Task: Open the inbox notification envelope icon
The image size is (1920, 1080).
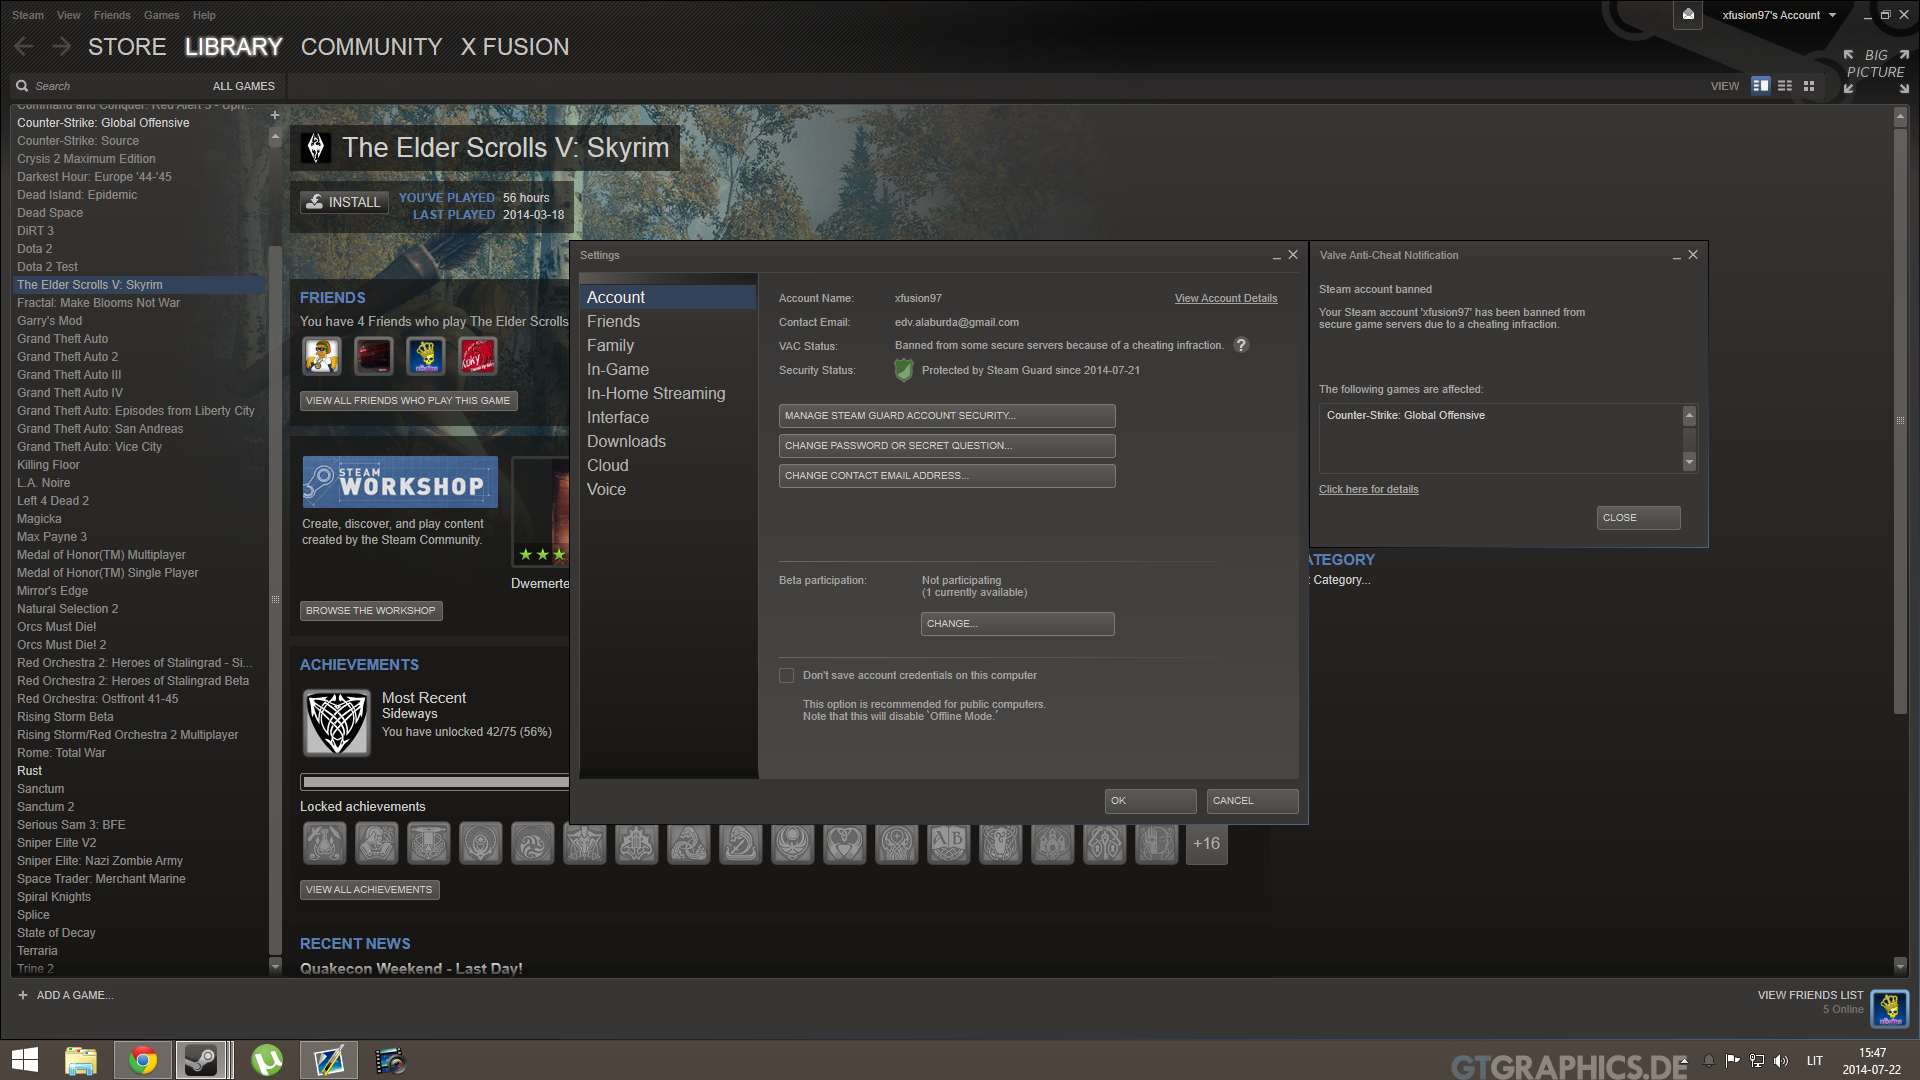Action: (x=1688, y=15)
